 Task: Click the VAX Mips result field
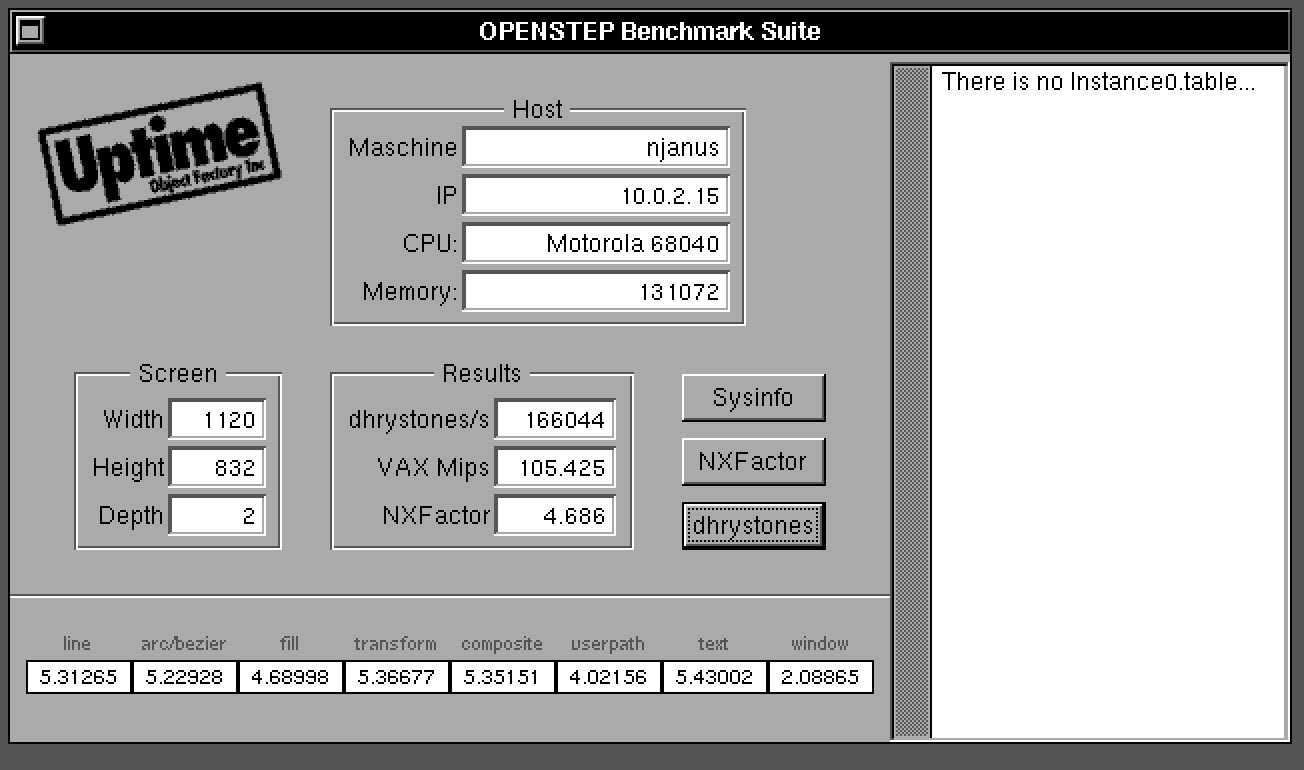click(x=555, y=468)
